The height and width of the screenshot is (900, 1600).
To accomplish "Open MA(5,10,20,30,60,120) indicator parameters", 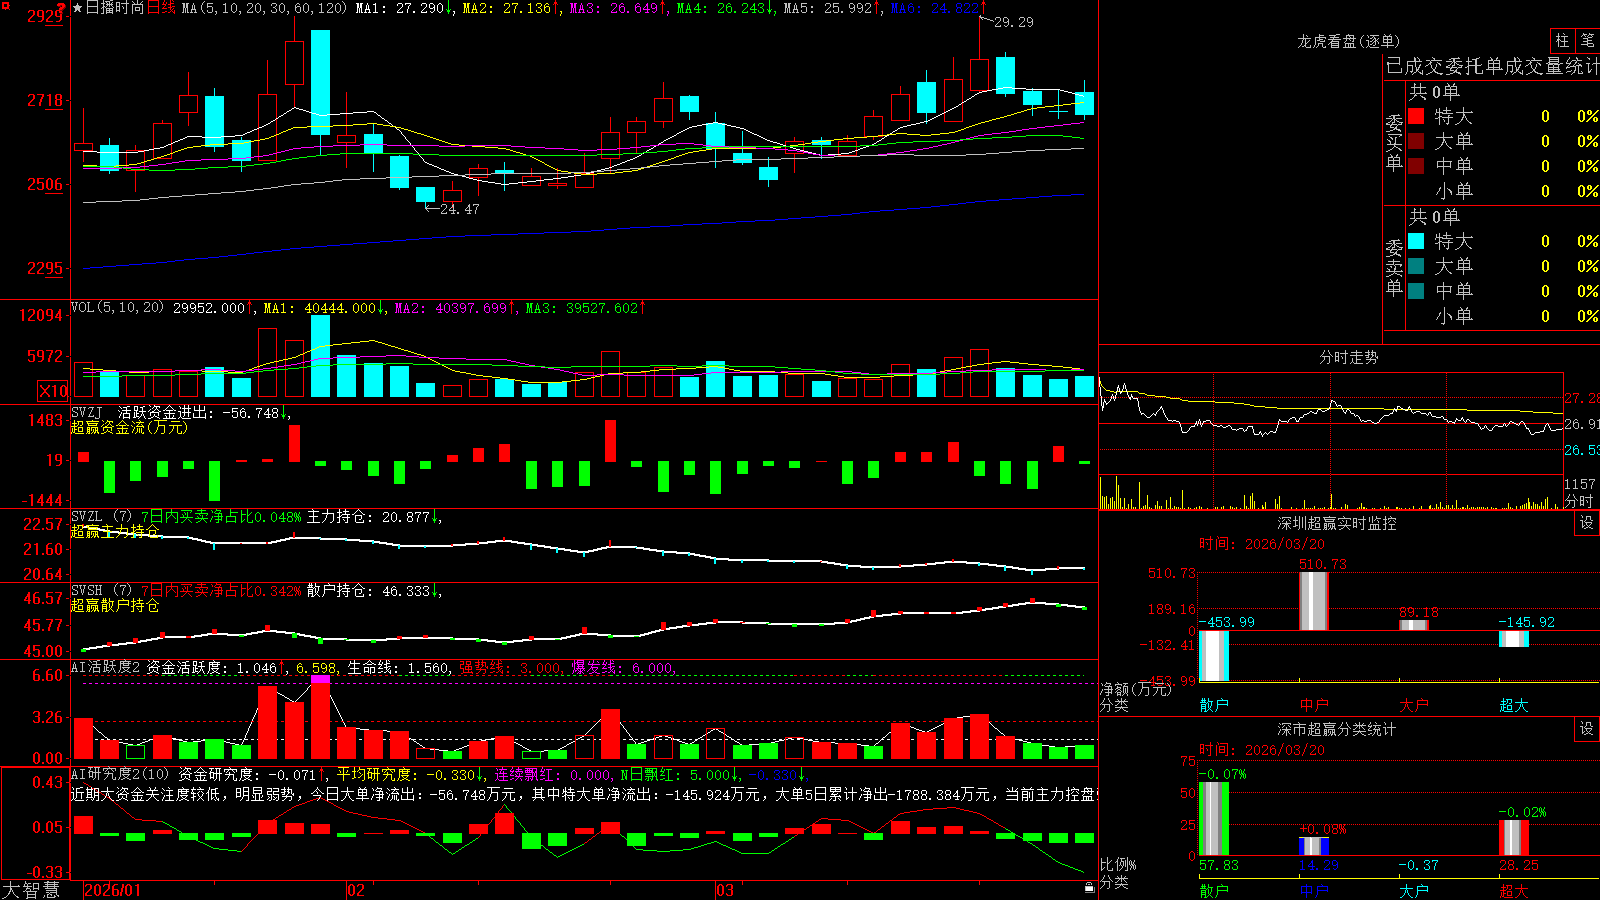I will click(x=264, y=8).
